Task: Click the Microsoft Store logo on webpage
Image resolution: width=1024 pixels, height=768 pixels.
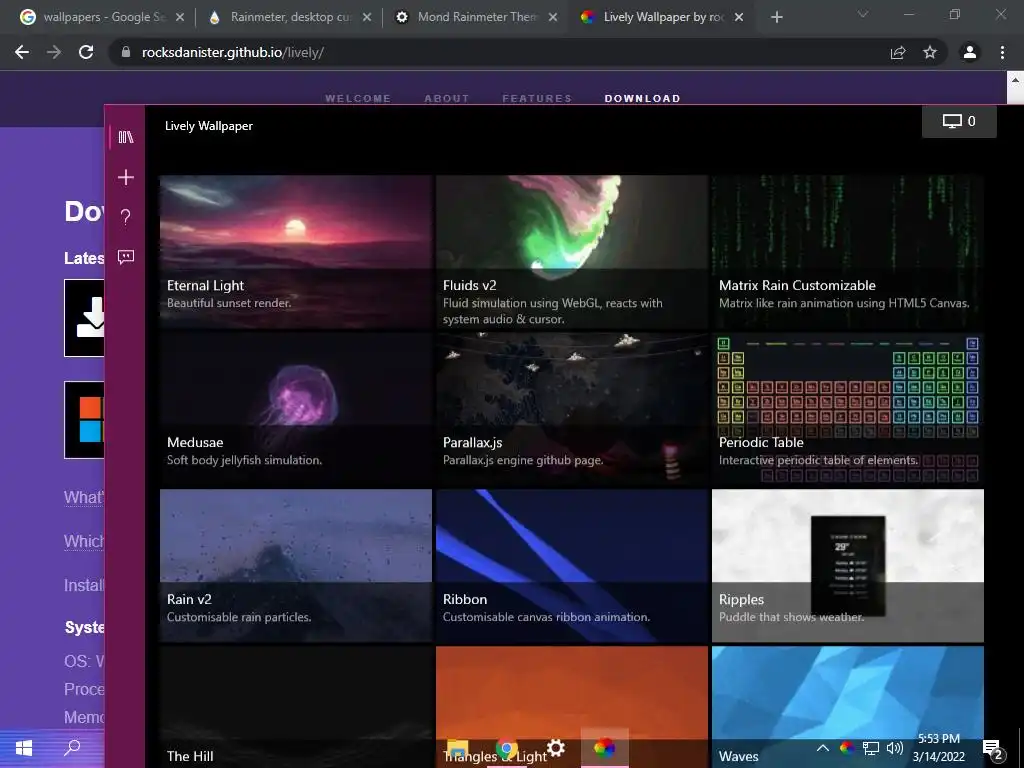Action: click(84, 420)
